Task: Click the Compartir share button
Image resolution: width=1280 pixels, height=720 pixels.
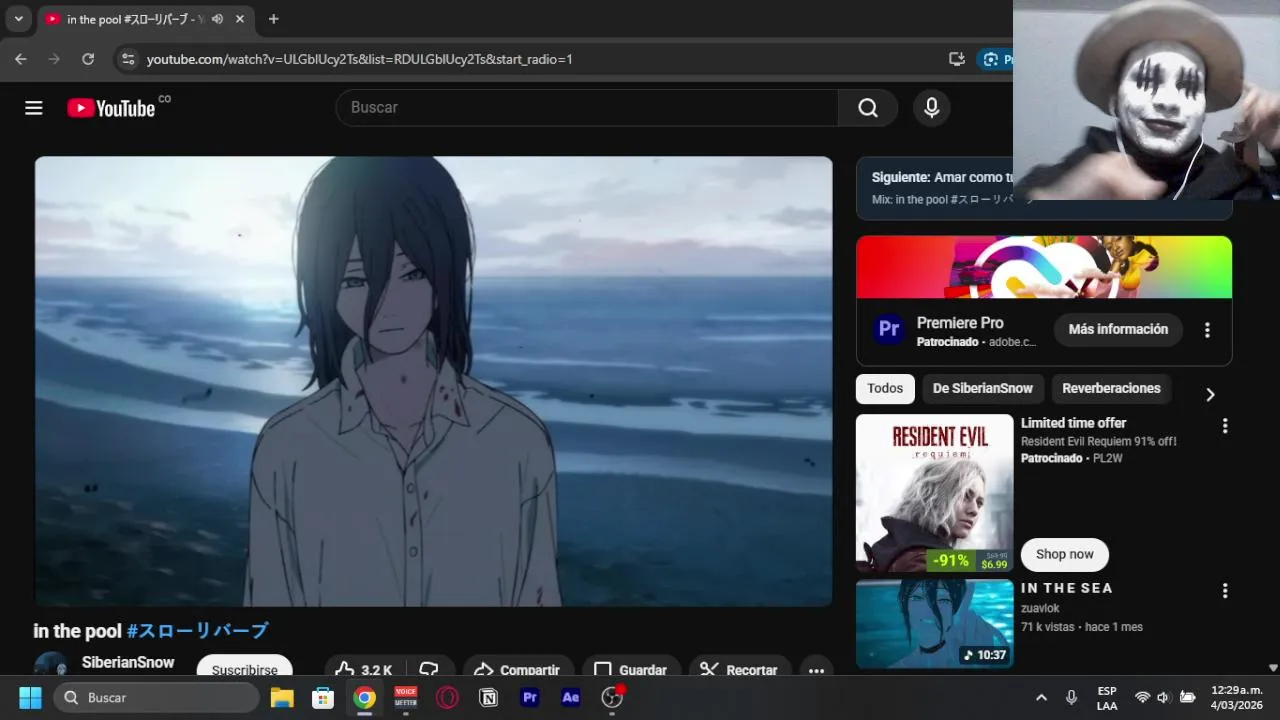Action: click(517, 669)
